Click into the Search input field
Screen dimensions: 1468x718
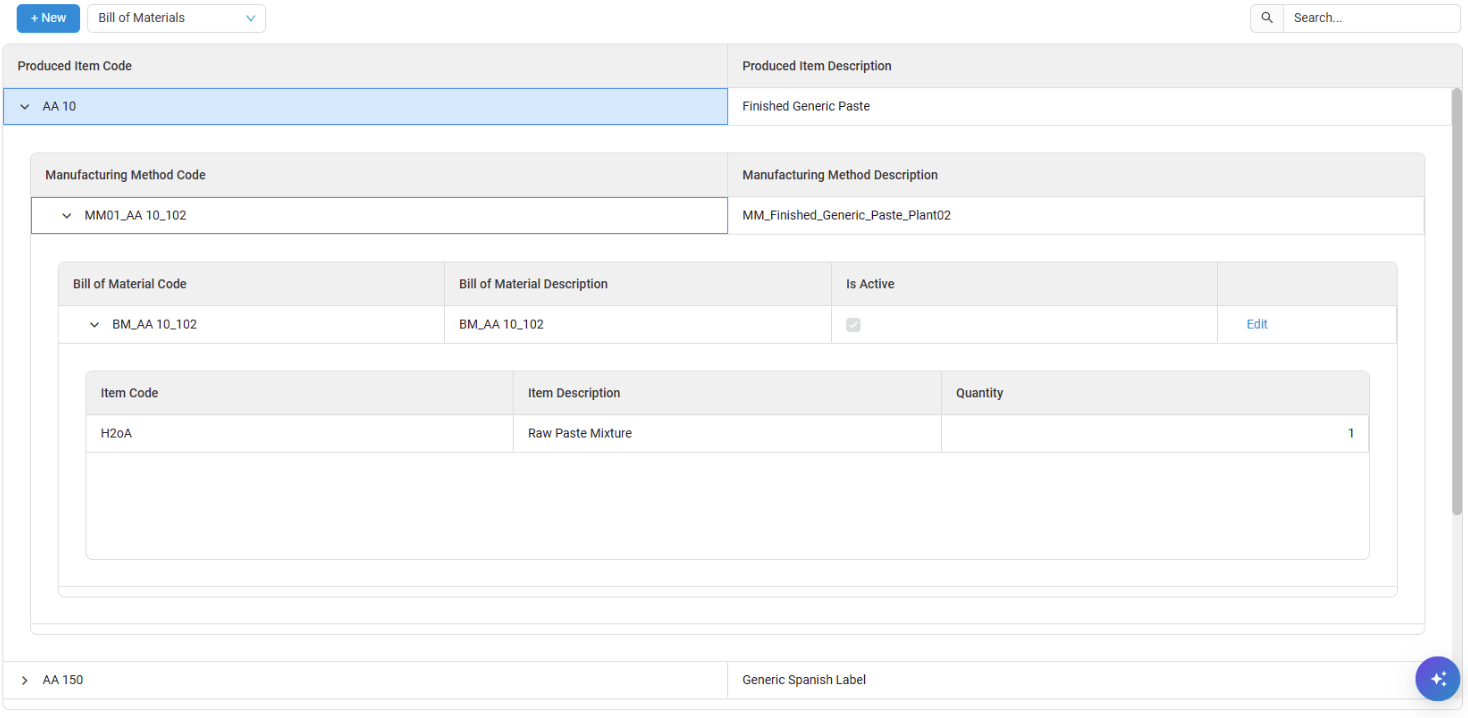(1370, 18)
